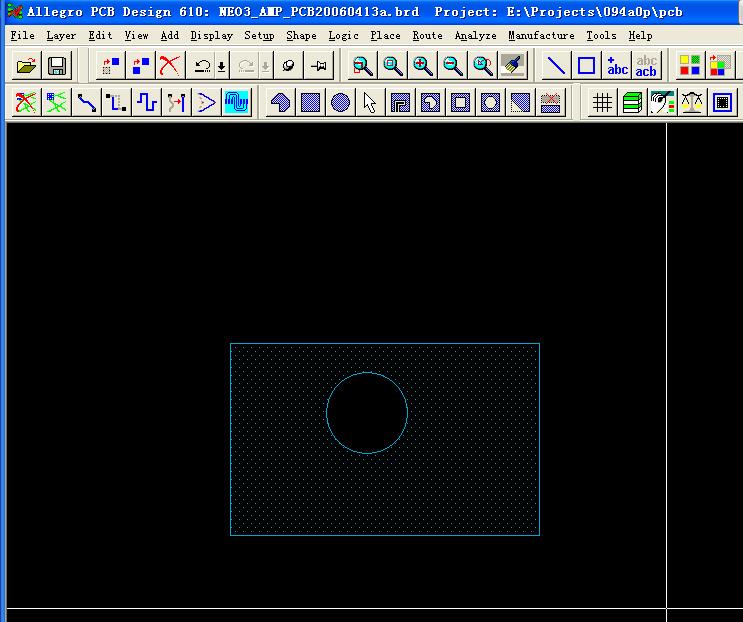The height and width of the screenshot is (622, 743).
Task: Select the Add Text +abc tool
Action: 616,65
